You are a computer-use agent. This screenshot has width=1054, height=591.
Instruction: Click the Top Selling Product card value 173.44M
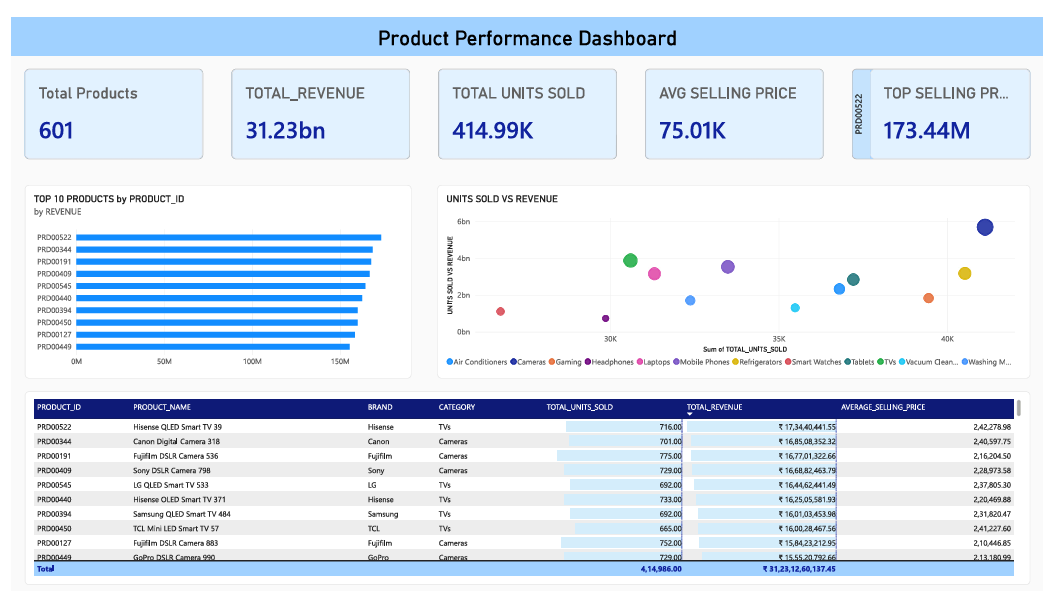point(926,130)
